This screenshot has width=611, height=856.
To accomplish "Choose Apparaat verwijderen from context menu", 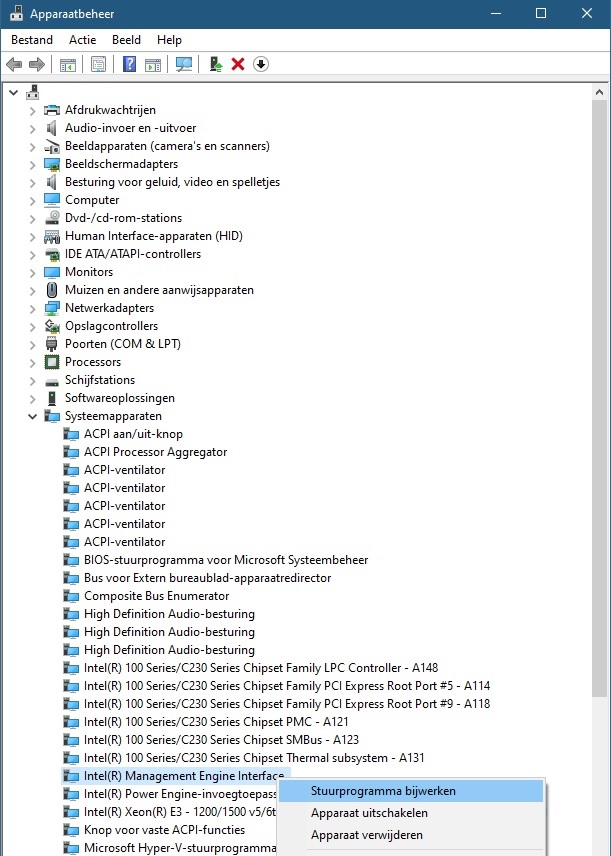I will tap(411, 835).
